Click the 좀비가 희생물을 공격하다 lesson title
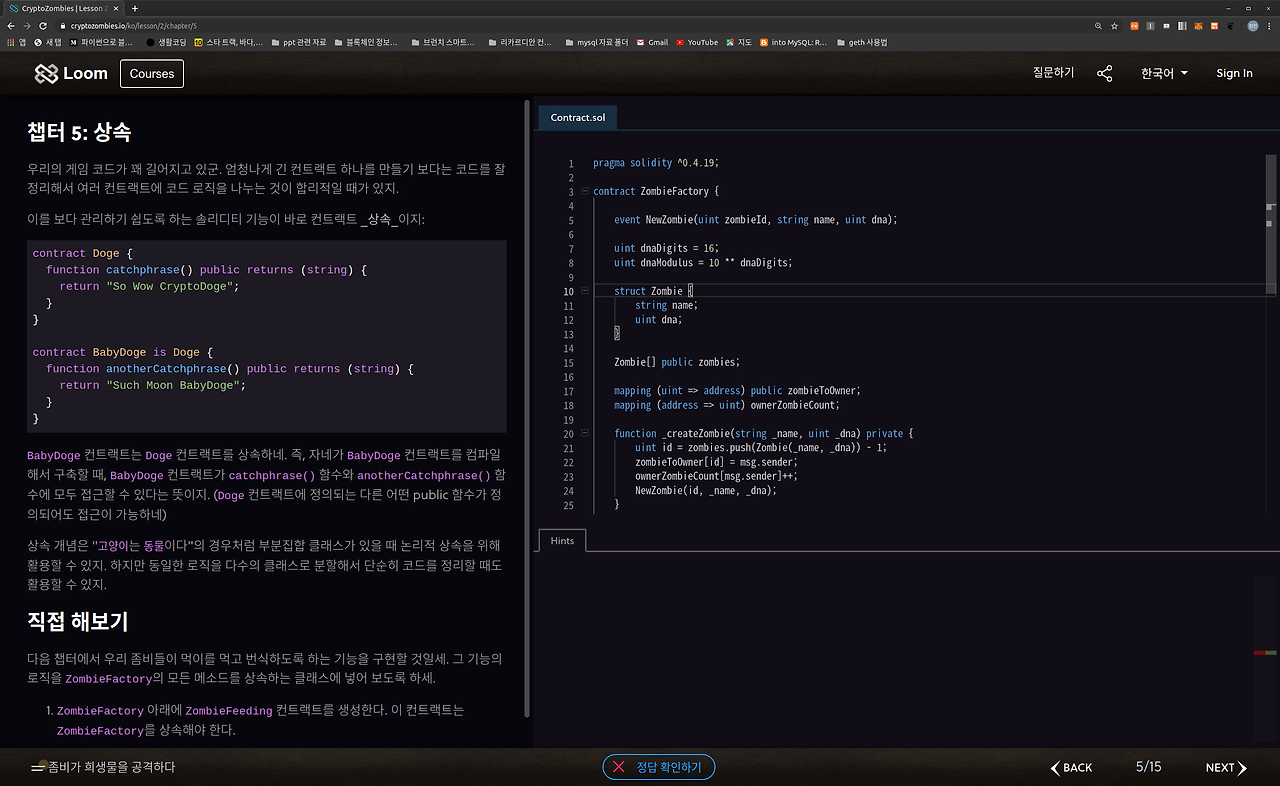This screenshot has width=1280, height=786. click(x=111, y=767)
